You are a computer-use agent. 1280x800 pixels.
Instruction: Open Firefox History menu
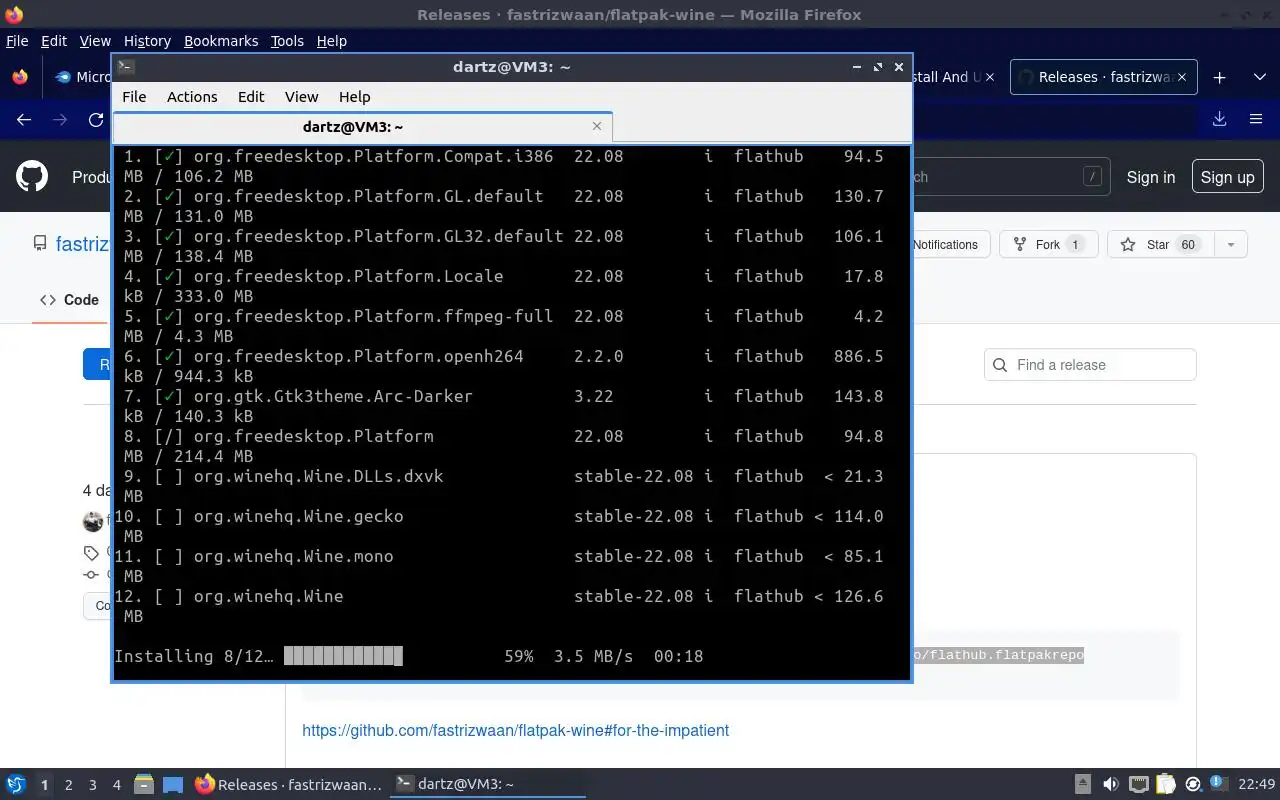point(147,41)
